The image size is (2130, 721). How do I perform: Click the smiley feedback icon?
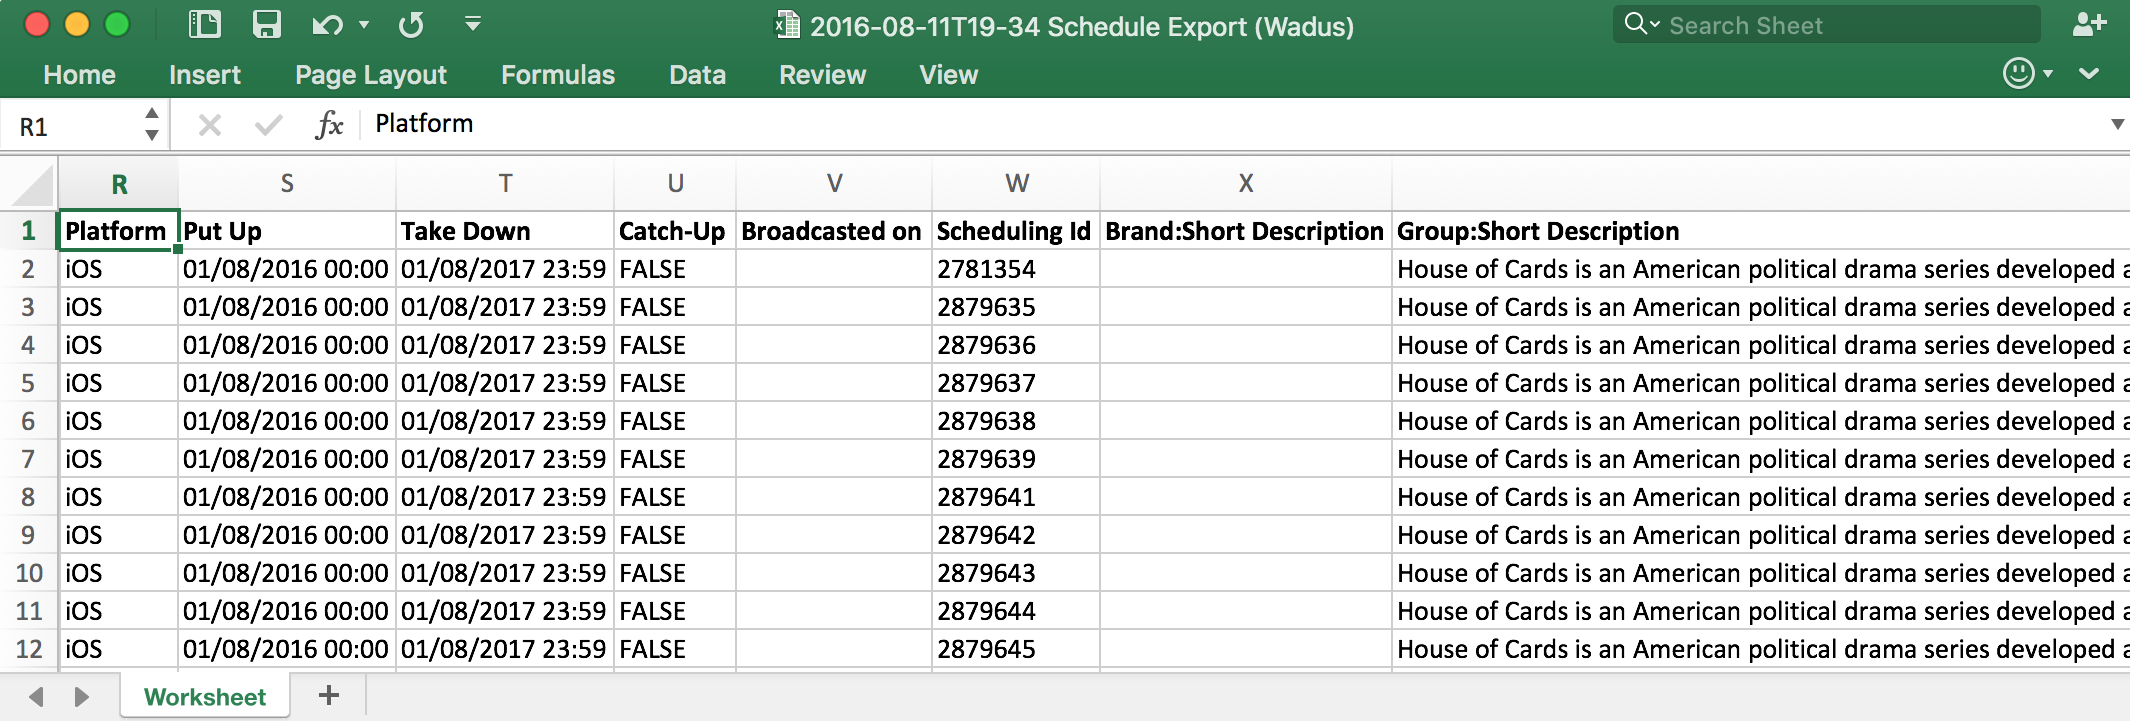point(2018,73)
